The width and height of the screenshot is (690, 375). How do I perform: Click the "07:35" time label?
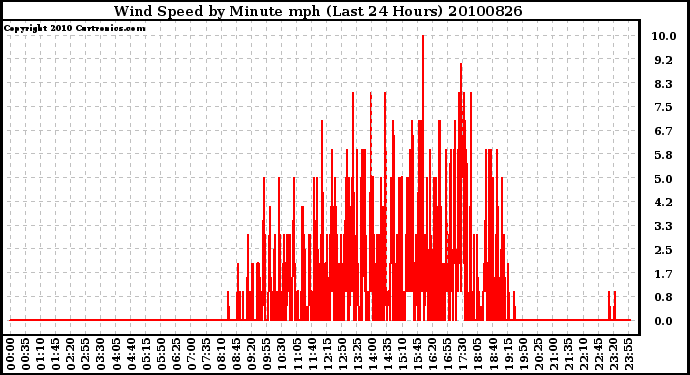coord(206,354)
